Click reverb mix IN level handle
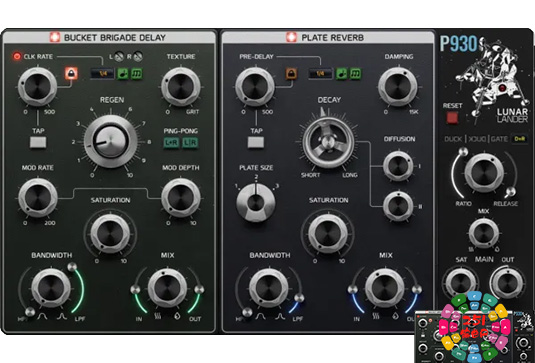 pyautogui.click(x=353, y=290)
